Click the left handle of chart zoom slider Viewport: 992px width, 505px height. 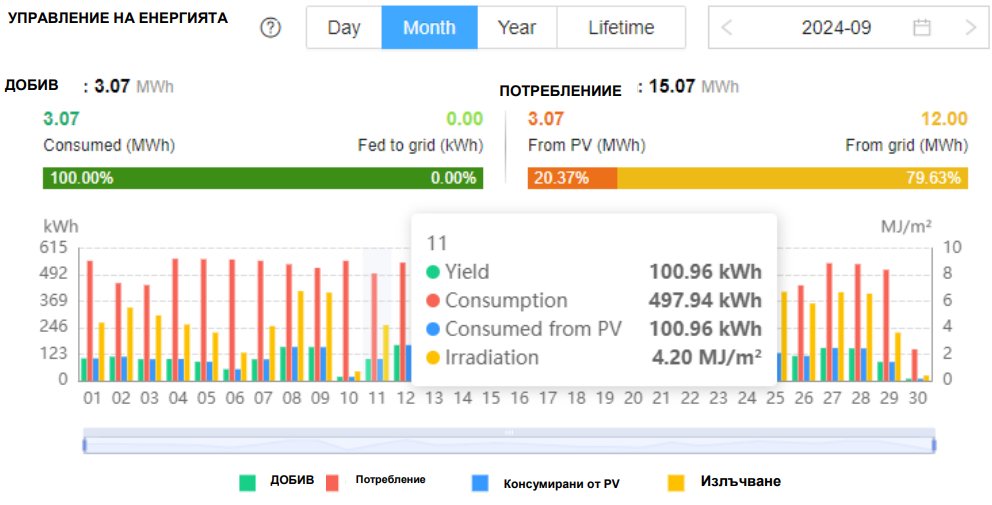pos(84,445)
